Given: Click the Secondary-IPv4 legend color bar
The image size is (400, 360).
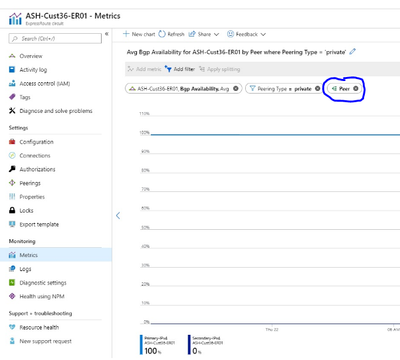Looking at the screenshot, I should 189,345.
